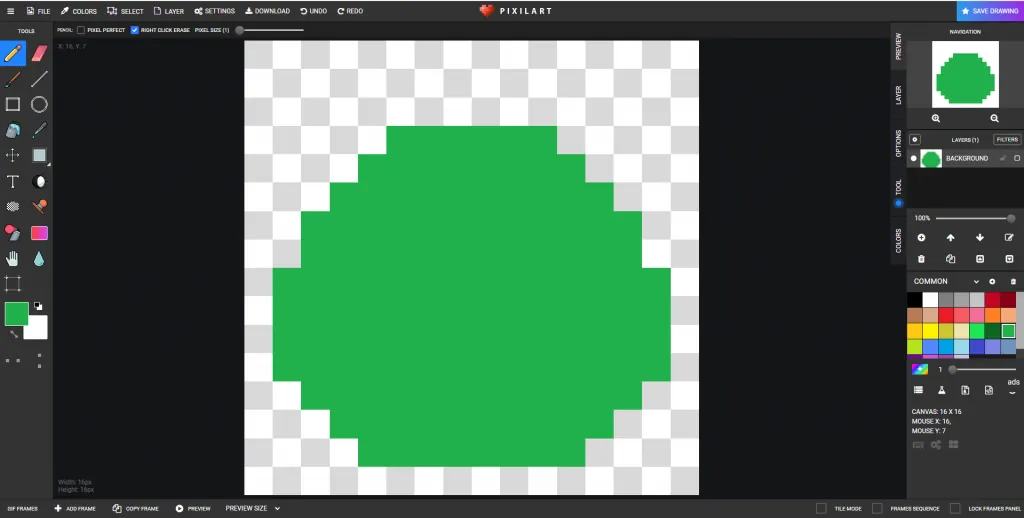This screenshot has width=1024, height=518.
Task: Enable the Pixel Perfect checkbox
Action: (x=81, y=30)
